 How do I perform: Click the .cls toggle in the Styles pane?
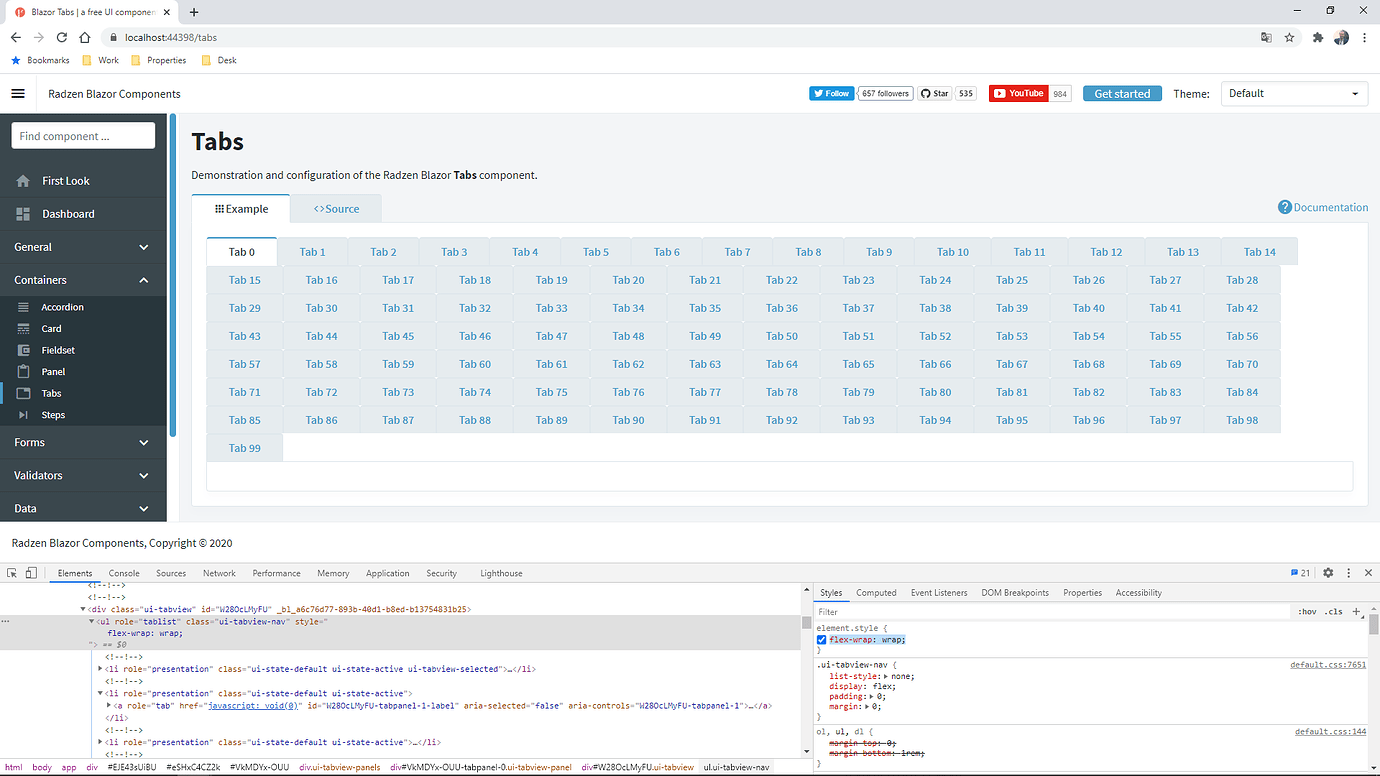[1333, 611]
